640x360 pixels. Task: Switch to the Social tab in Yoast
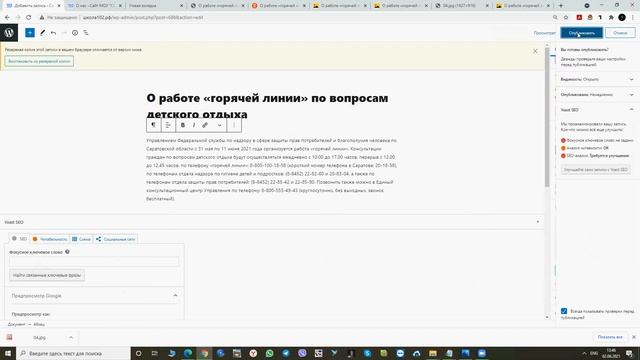116,239
